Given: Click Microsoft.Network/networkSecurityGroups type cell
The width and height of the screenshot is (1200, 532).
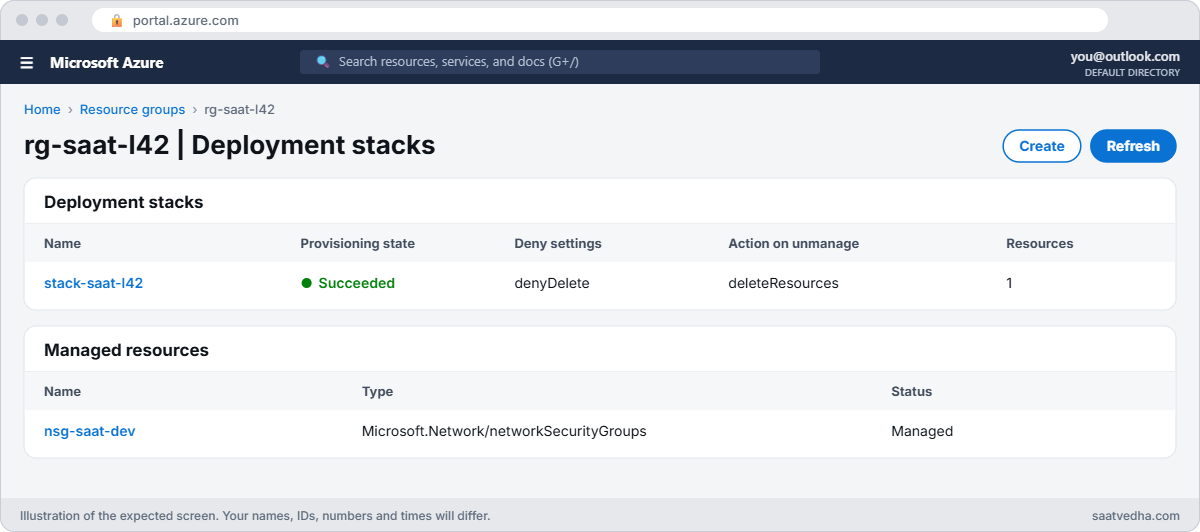Looking at the screenshot, I should coord(504,431).
